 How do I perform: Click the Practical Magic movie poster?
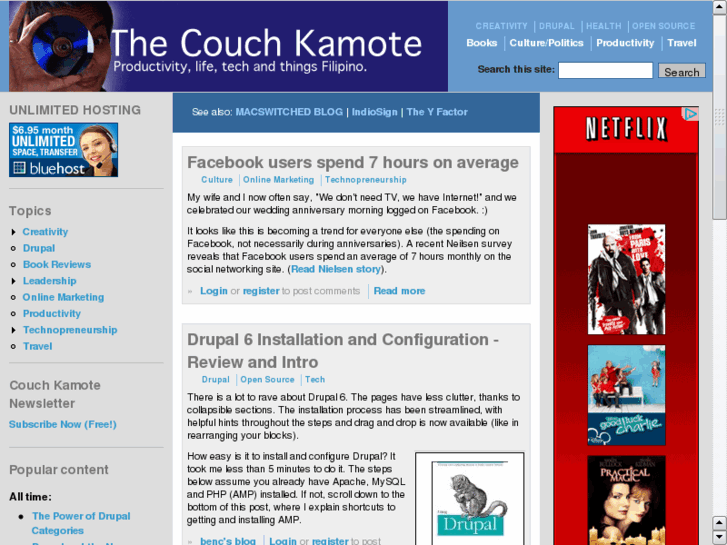tap(626, 500)
